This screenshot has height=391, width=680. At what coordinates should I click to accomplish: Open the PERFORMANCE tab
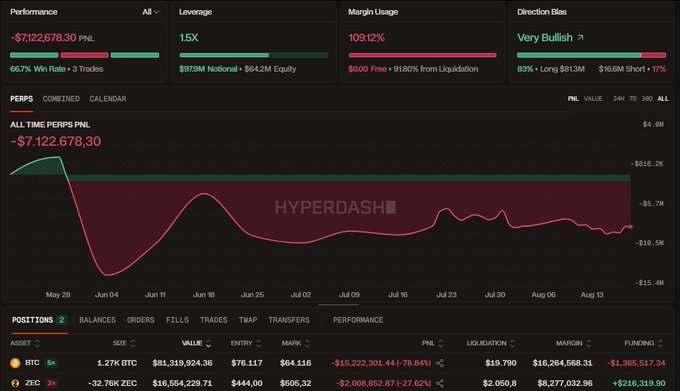click(x=358, y=320)
